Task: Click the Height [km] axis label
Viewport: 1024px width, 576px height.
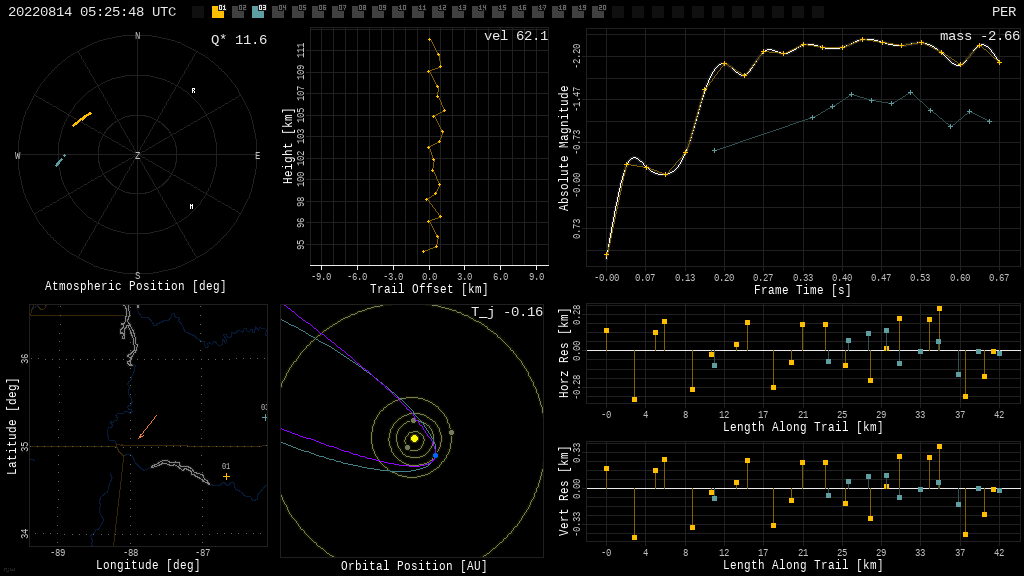Action: 288,146
